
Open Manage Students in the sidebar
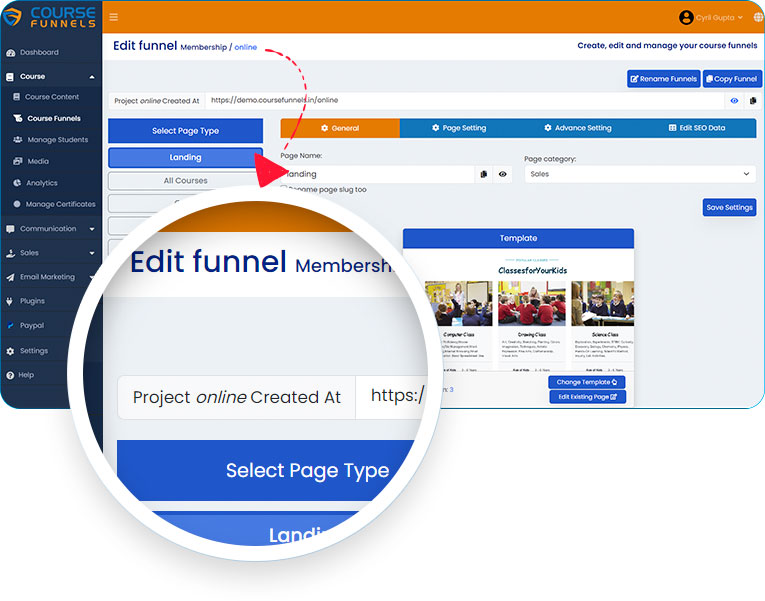[x=58, y=140]
